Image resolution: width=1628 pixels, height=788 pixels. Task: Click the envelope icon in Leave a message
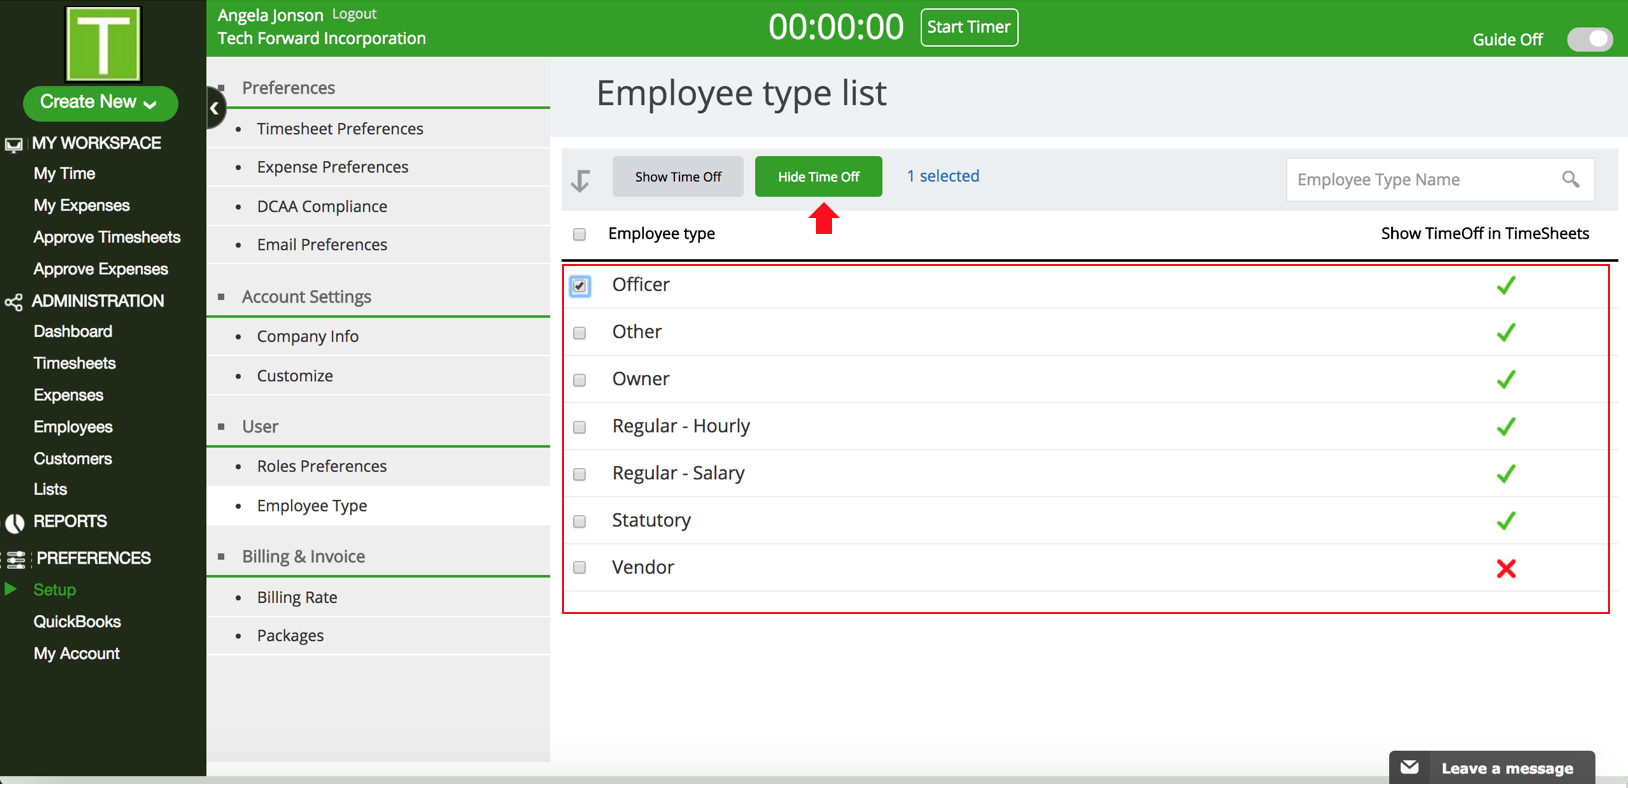1410,768
